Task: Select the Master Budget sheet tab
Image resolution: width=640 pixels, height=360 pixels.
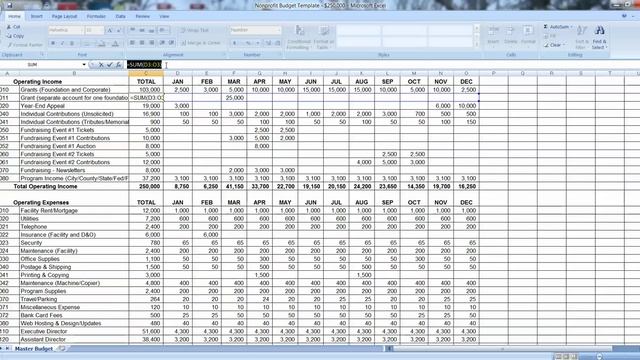Action: click(x=34, y=349)
